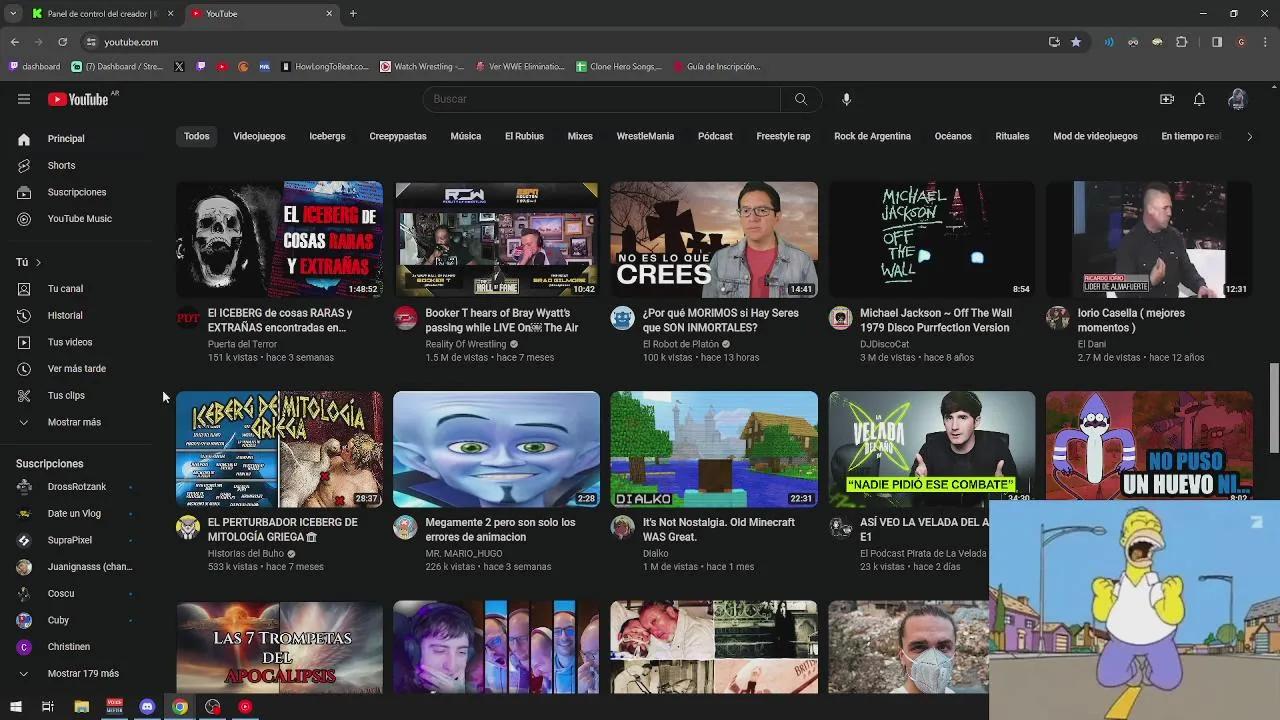This screenshot has height=720, width=1280.
Task: Select the Creepypastas filter chip
Action: point(398,136)
